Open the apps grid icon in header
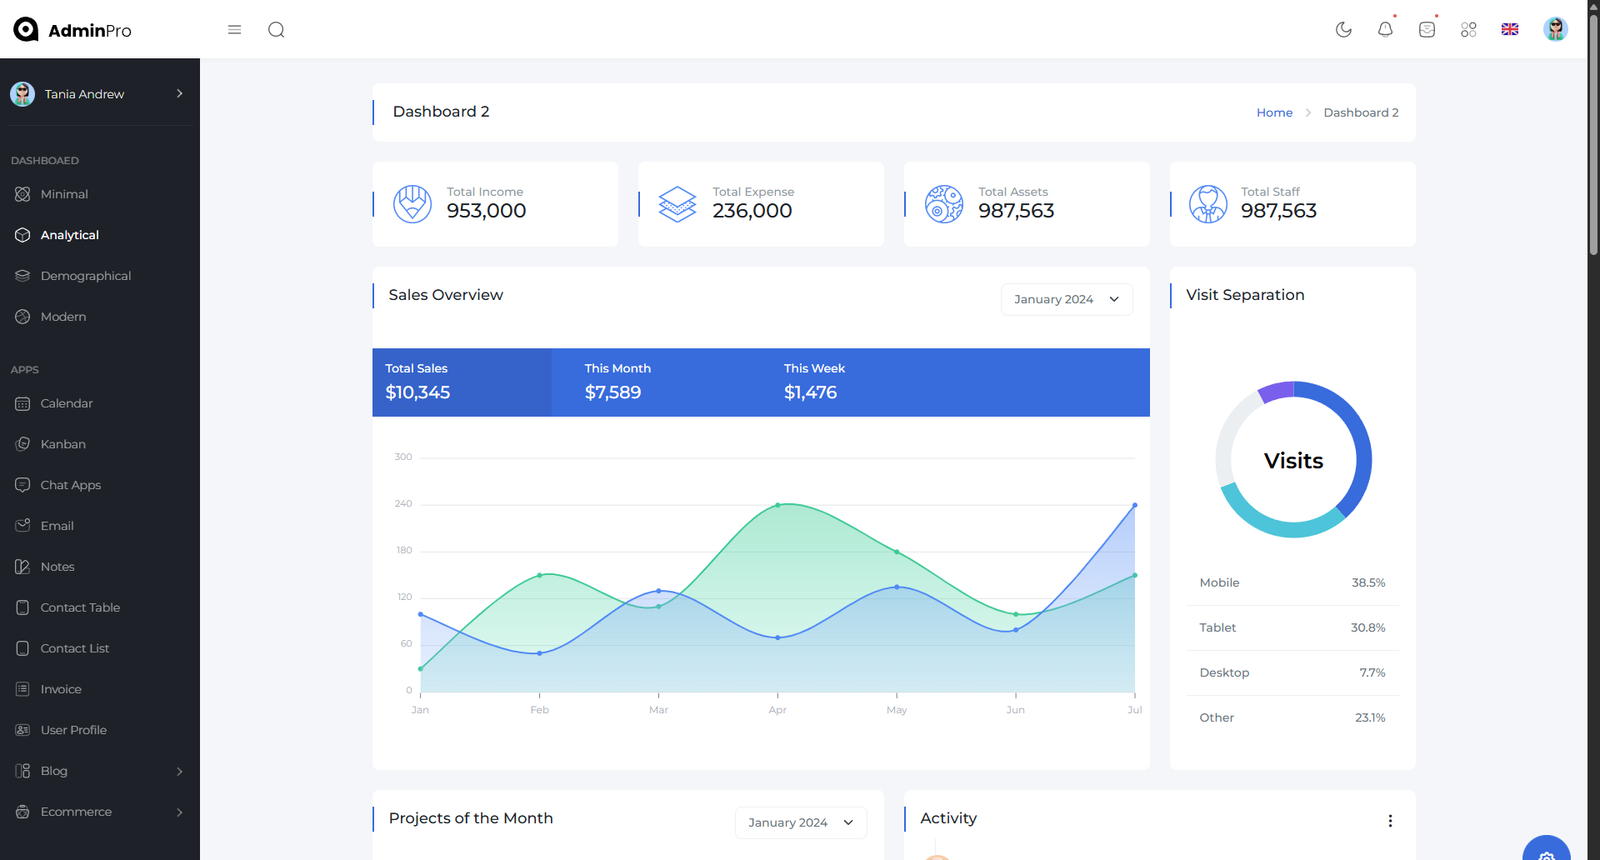The image size is (1600, 860). pos(1468,30)
